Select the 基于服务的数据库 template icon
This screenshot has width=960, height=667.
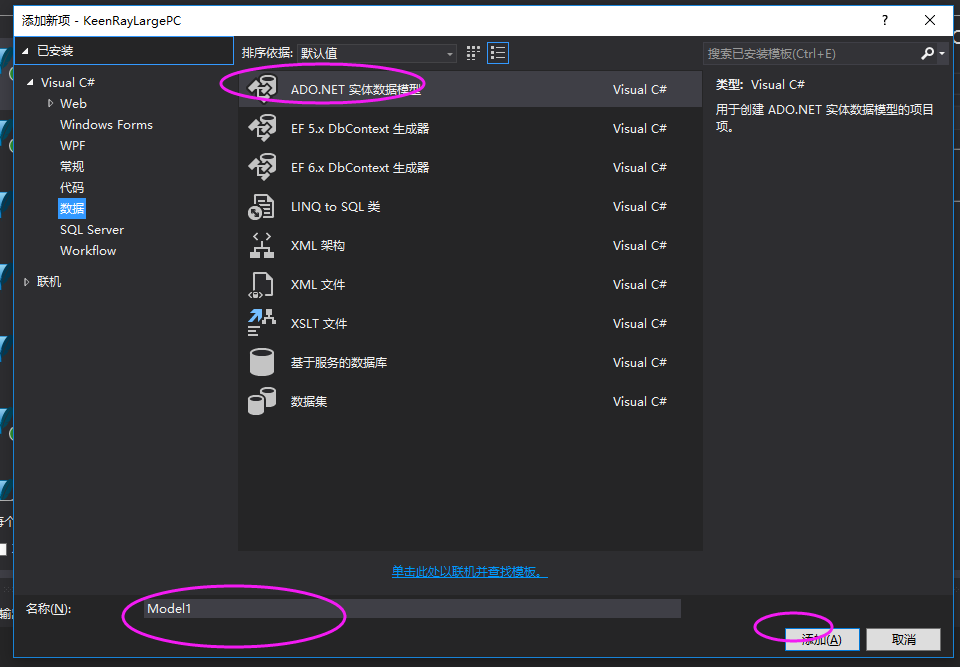pos(261,362)
